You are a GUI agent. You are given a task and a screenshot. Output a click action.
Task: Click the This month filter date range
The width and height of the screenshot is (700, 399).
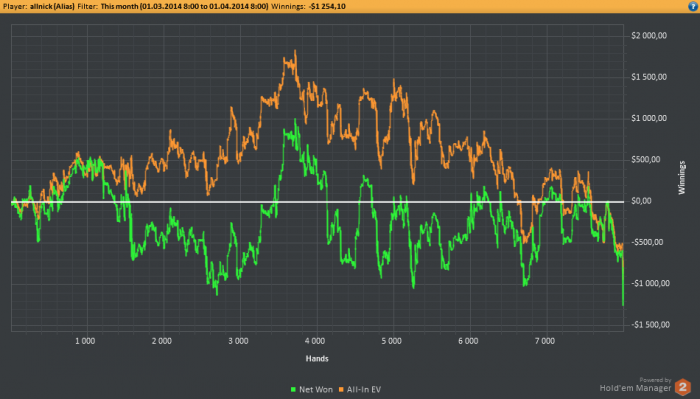[184, 6]
